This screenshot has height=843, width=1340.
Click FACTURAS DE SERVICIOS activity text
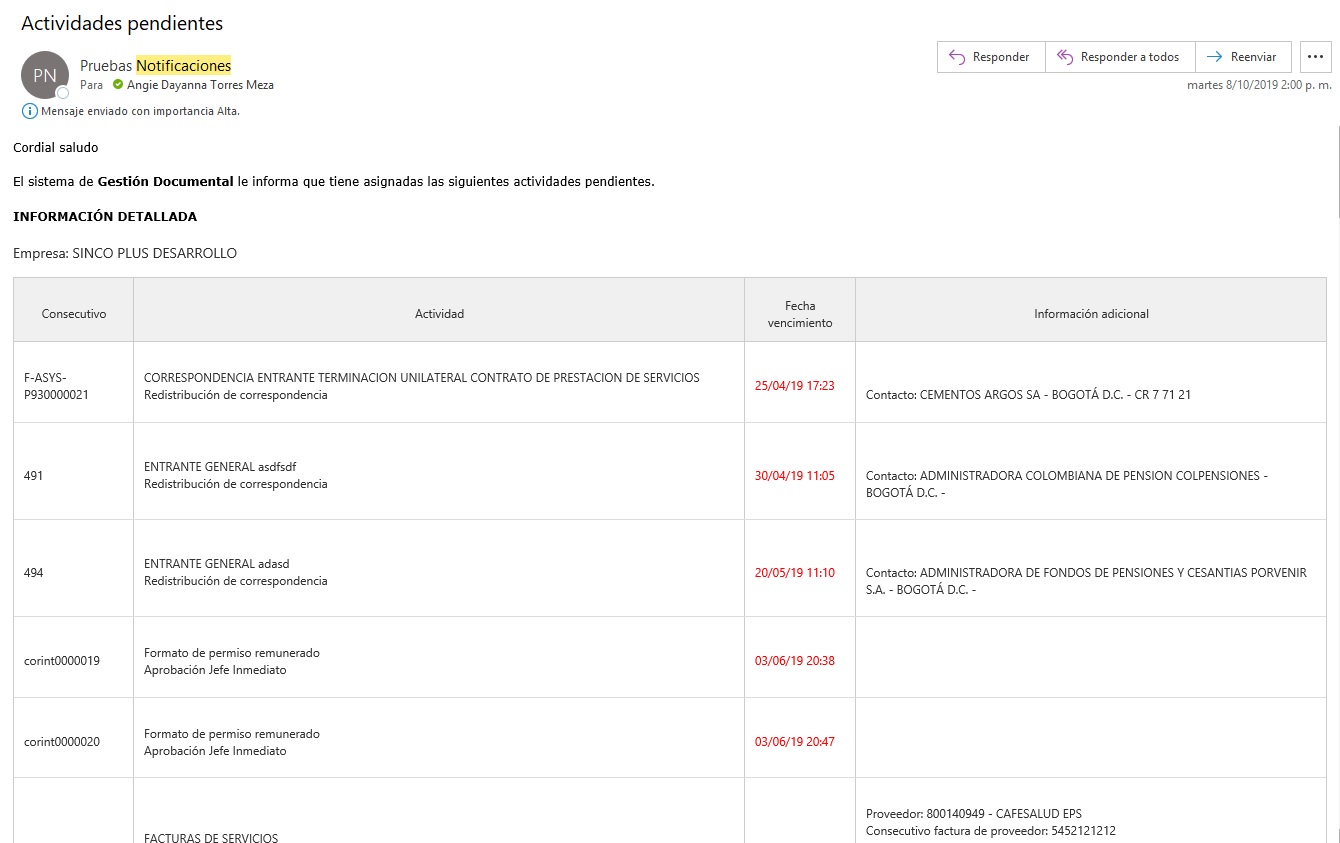point(211,838)
